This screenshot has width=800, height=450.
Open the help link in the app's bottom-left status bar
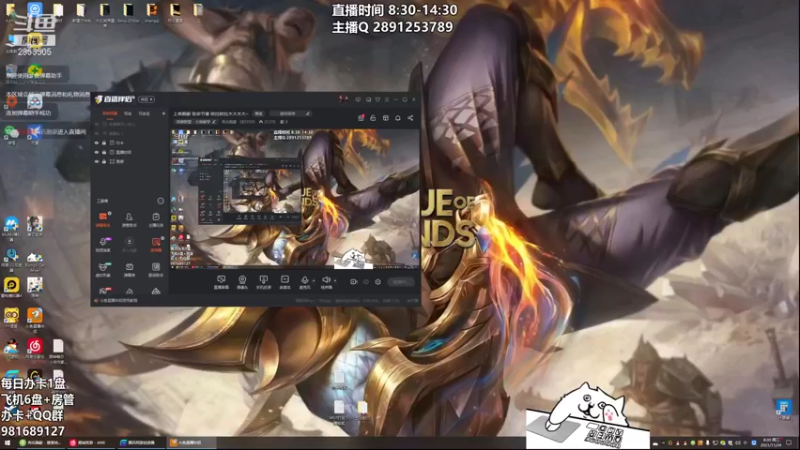[117, 301]
